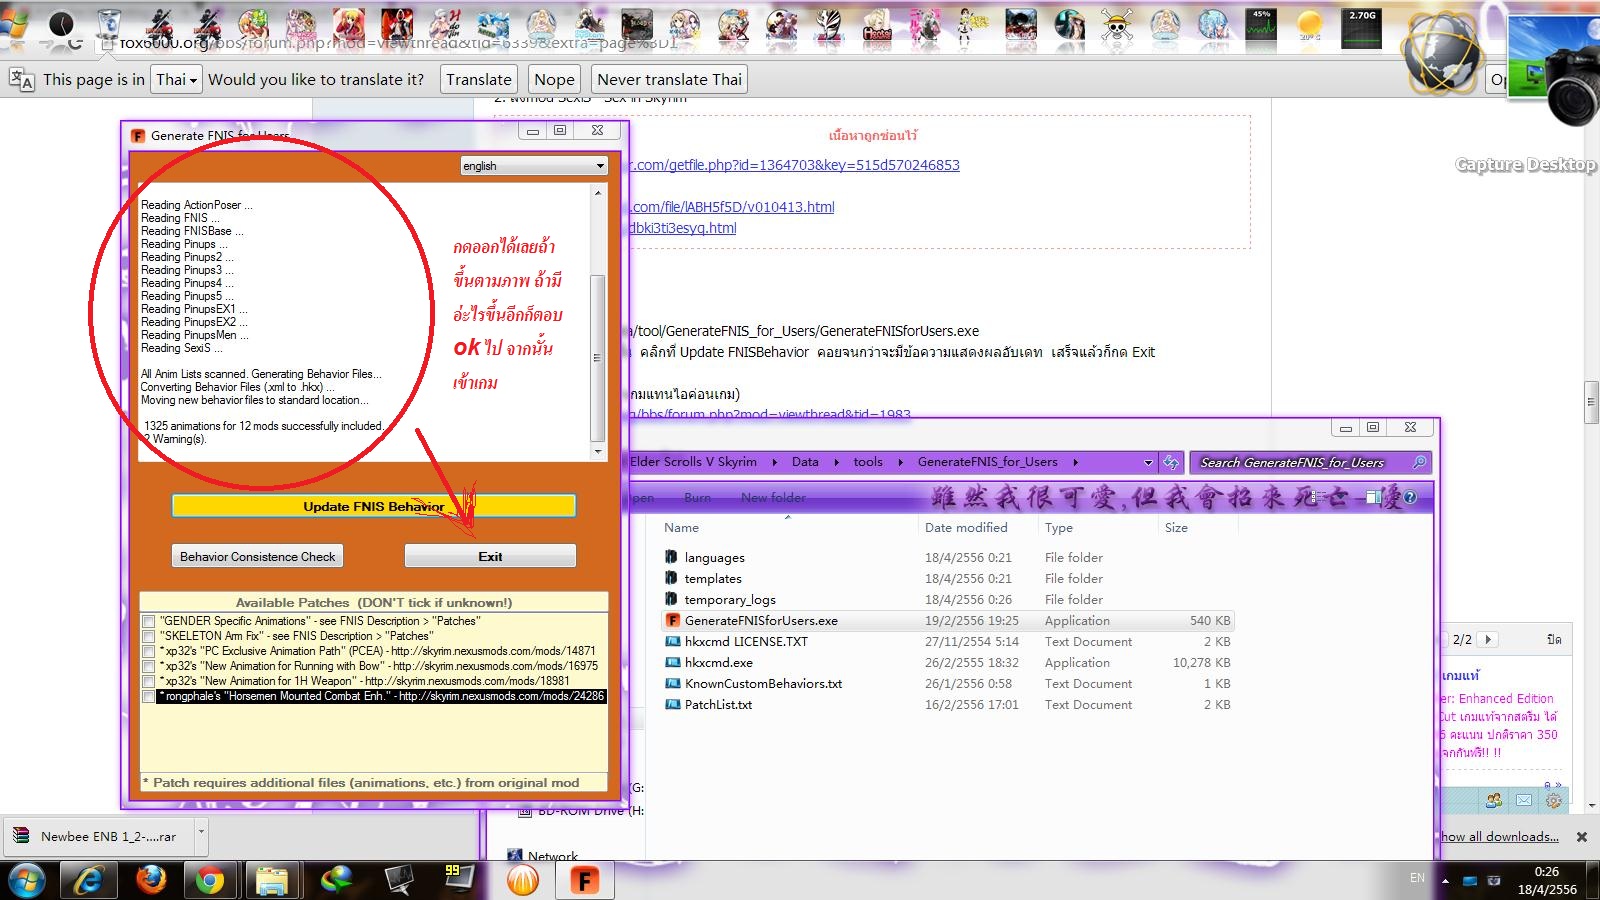Click the temporary_logs folder icon
Screen dimensions: 1600x900
(671, 599)
